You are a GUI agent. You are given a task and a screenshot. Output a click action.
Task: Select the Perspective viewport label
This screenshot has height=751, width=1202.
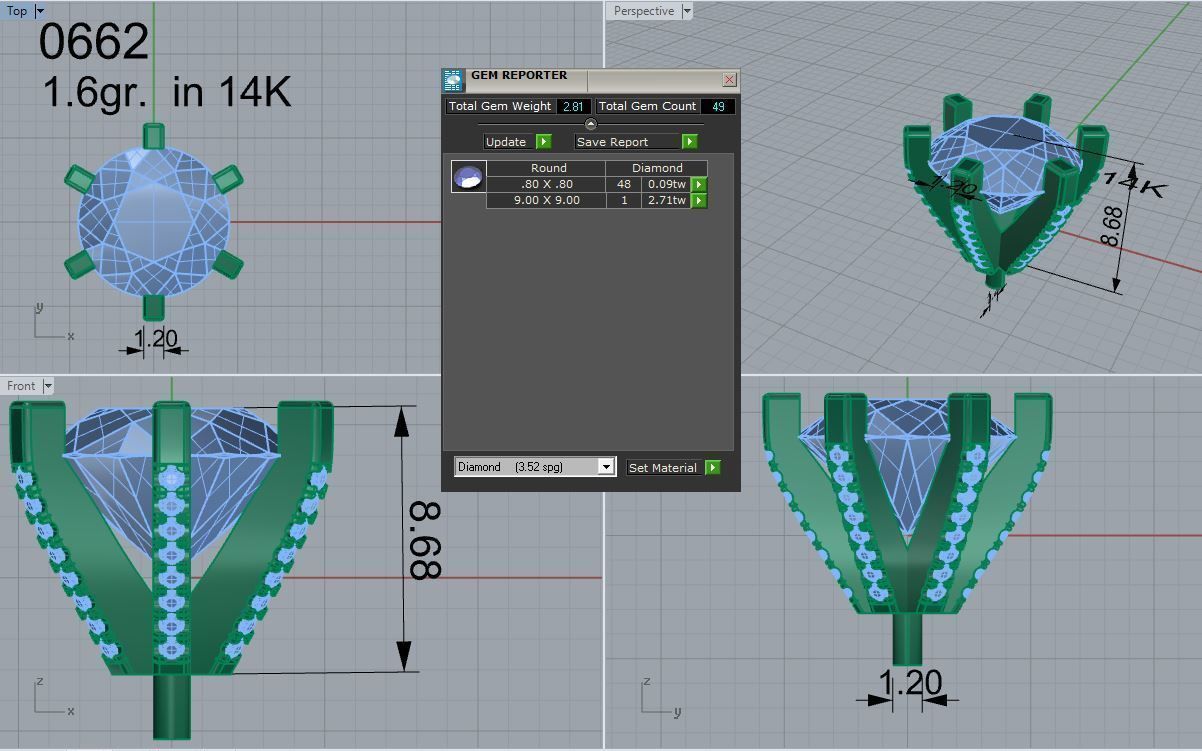(x=644, y=11)
